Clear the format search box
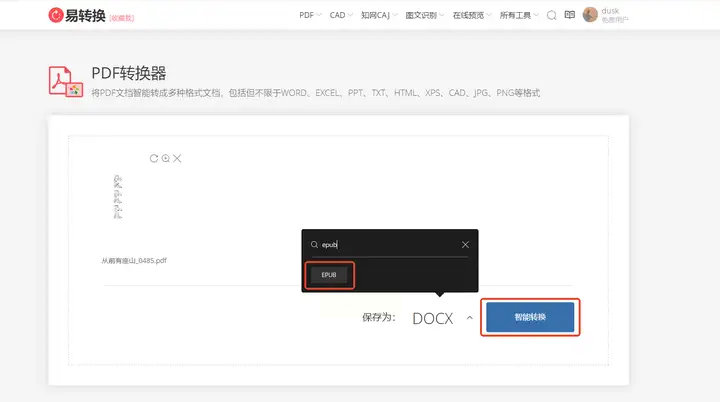The width and height of the screenshot is (720, 402). pos(465,244)
